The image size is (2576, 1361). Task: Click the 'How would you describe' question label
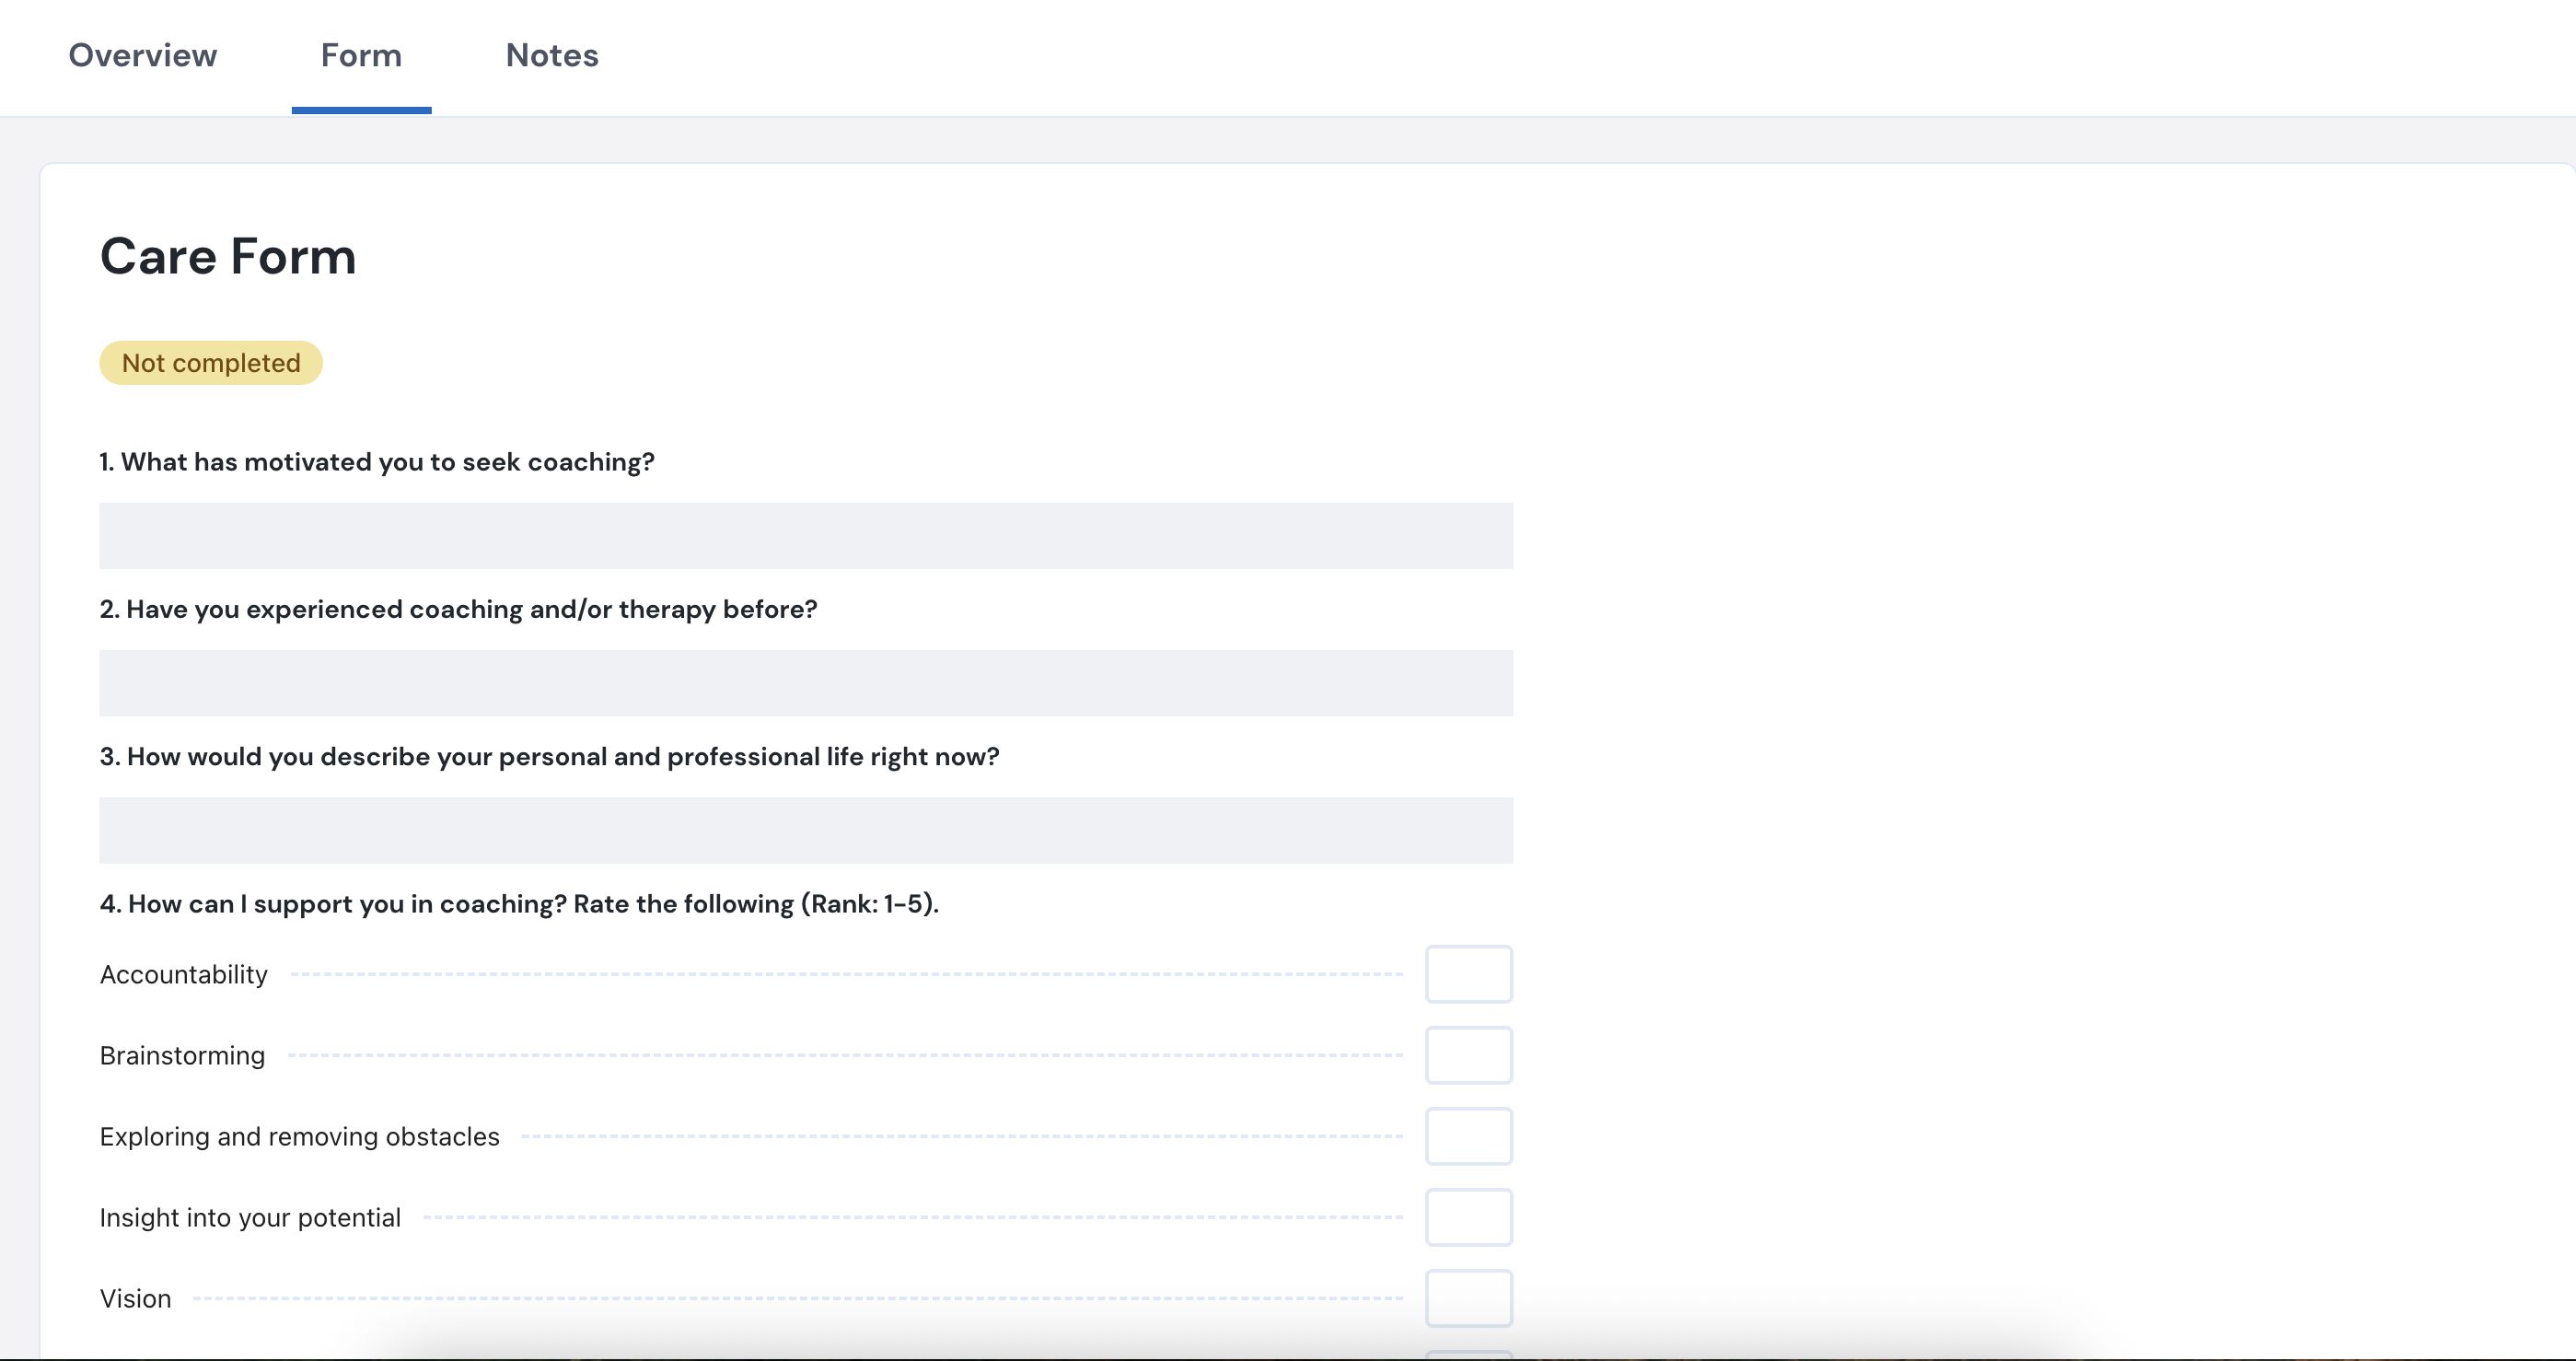tap(549, 756)
